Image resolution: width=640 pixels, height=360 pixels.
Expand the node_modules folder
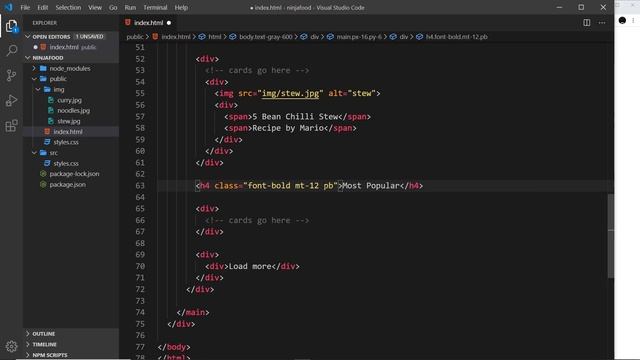coord(34,68)
